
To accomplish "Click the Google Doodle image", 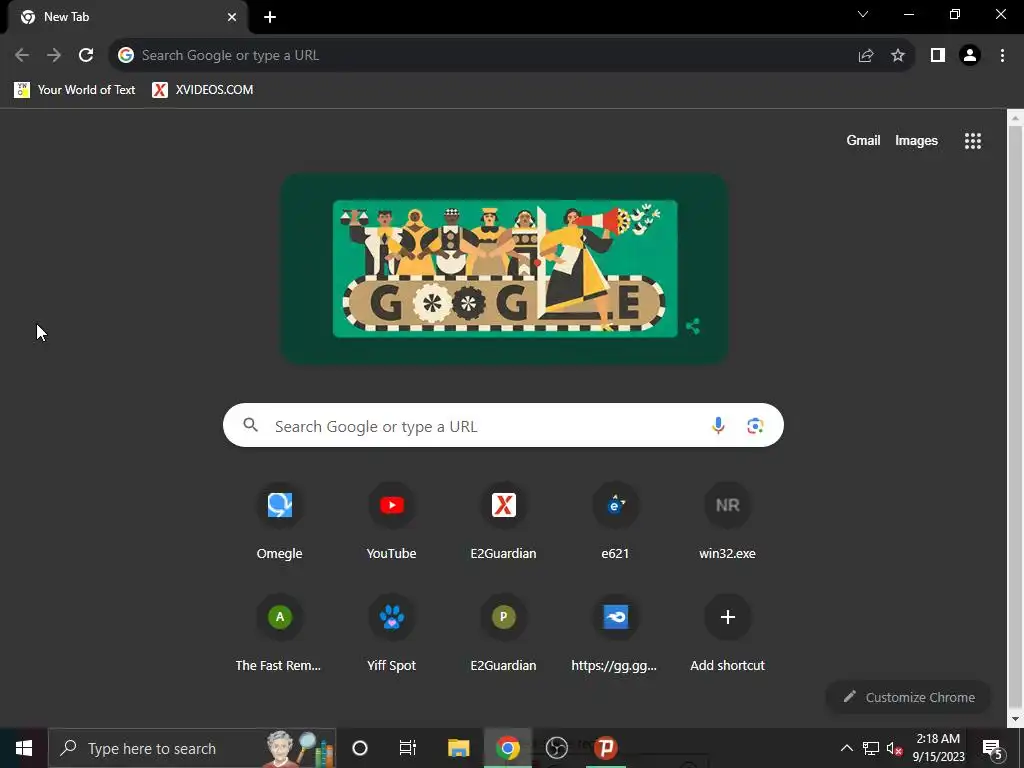I will 505,268.
